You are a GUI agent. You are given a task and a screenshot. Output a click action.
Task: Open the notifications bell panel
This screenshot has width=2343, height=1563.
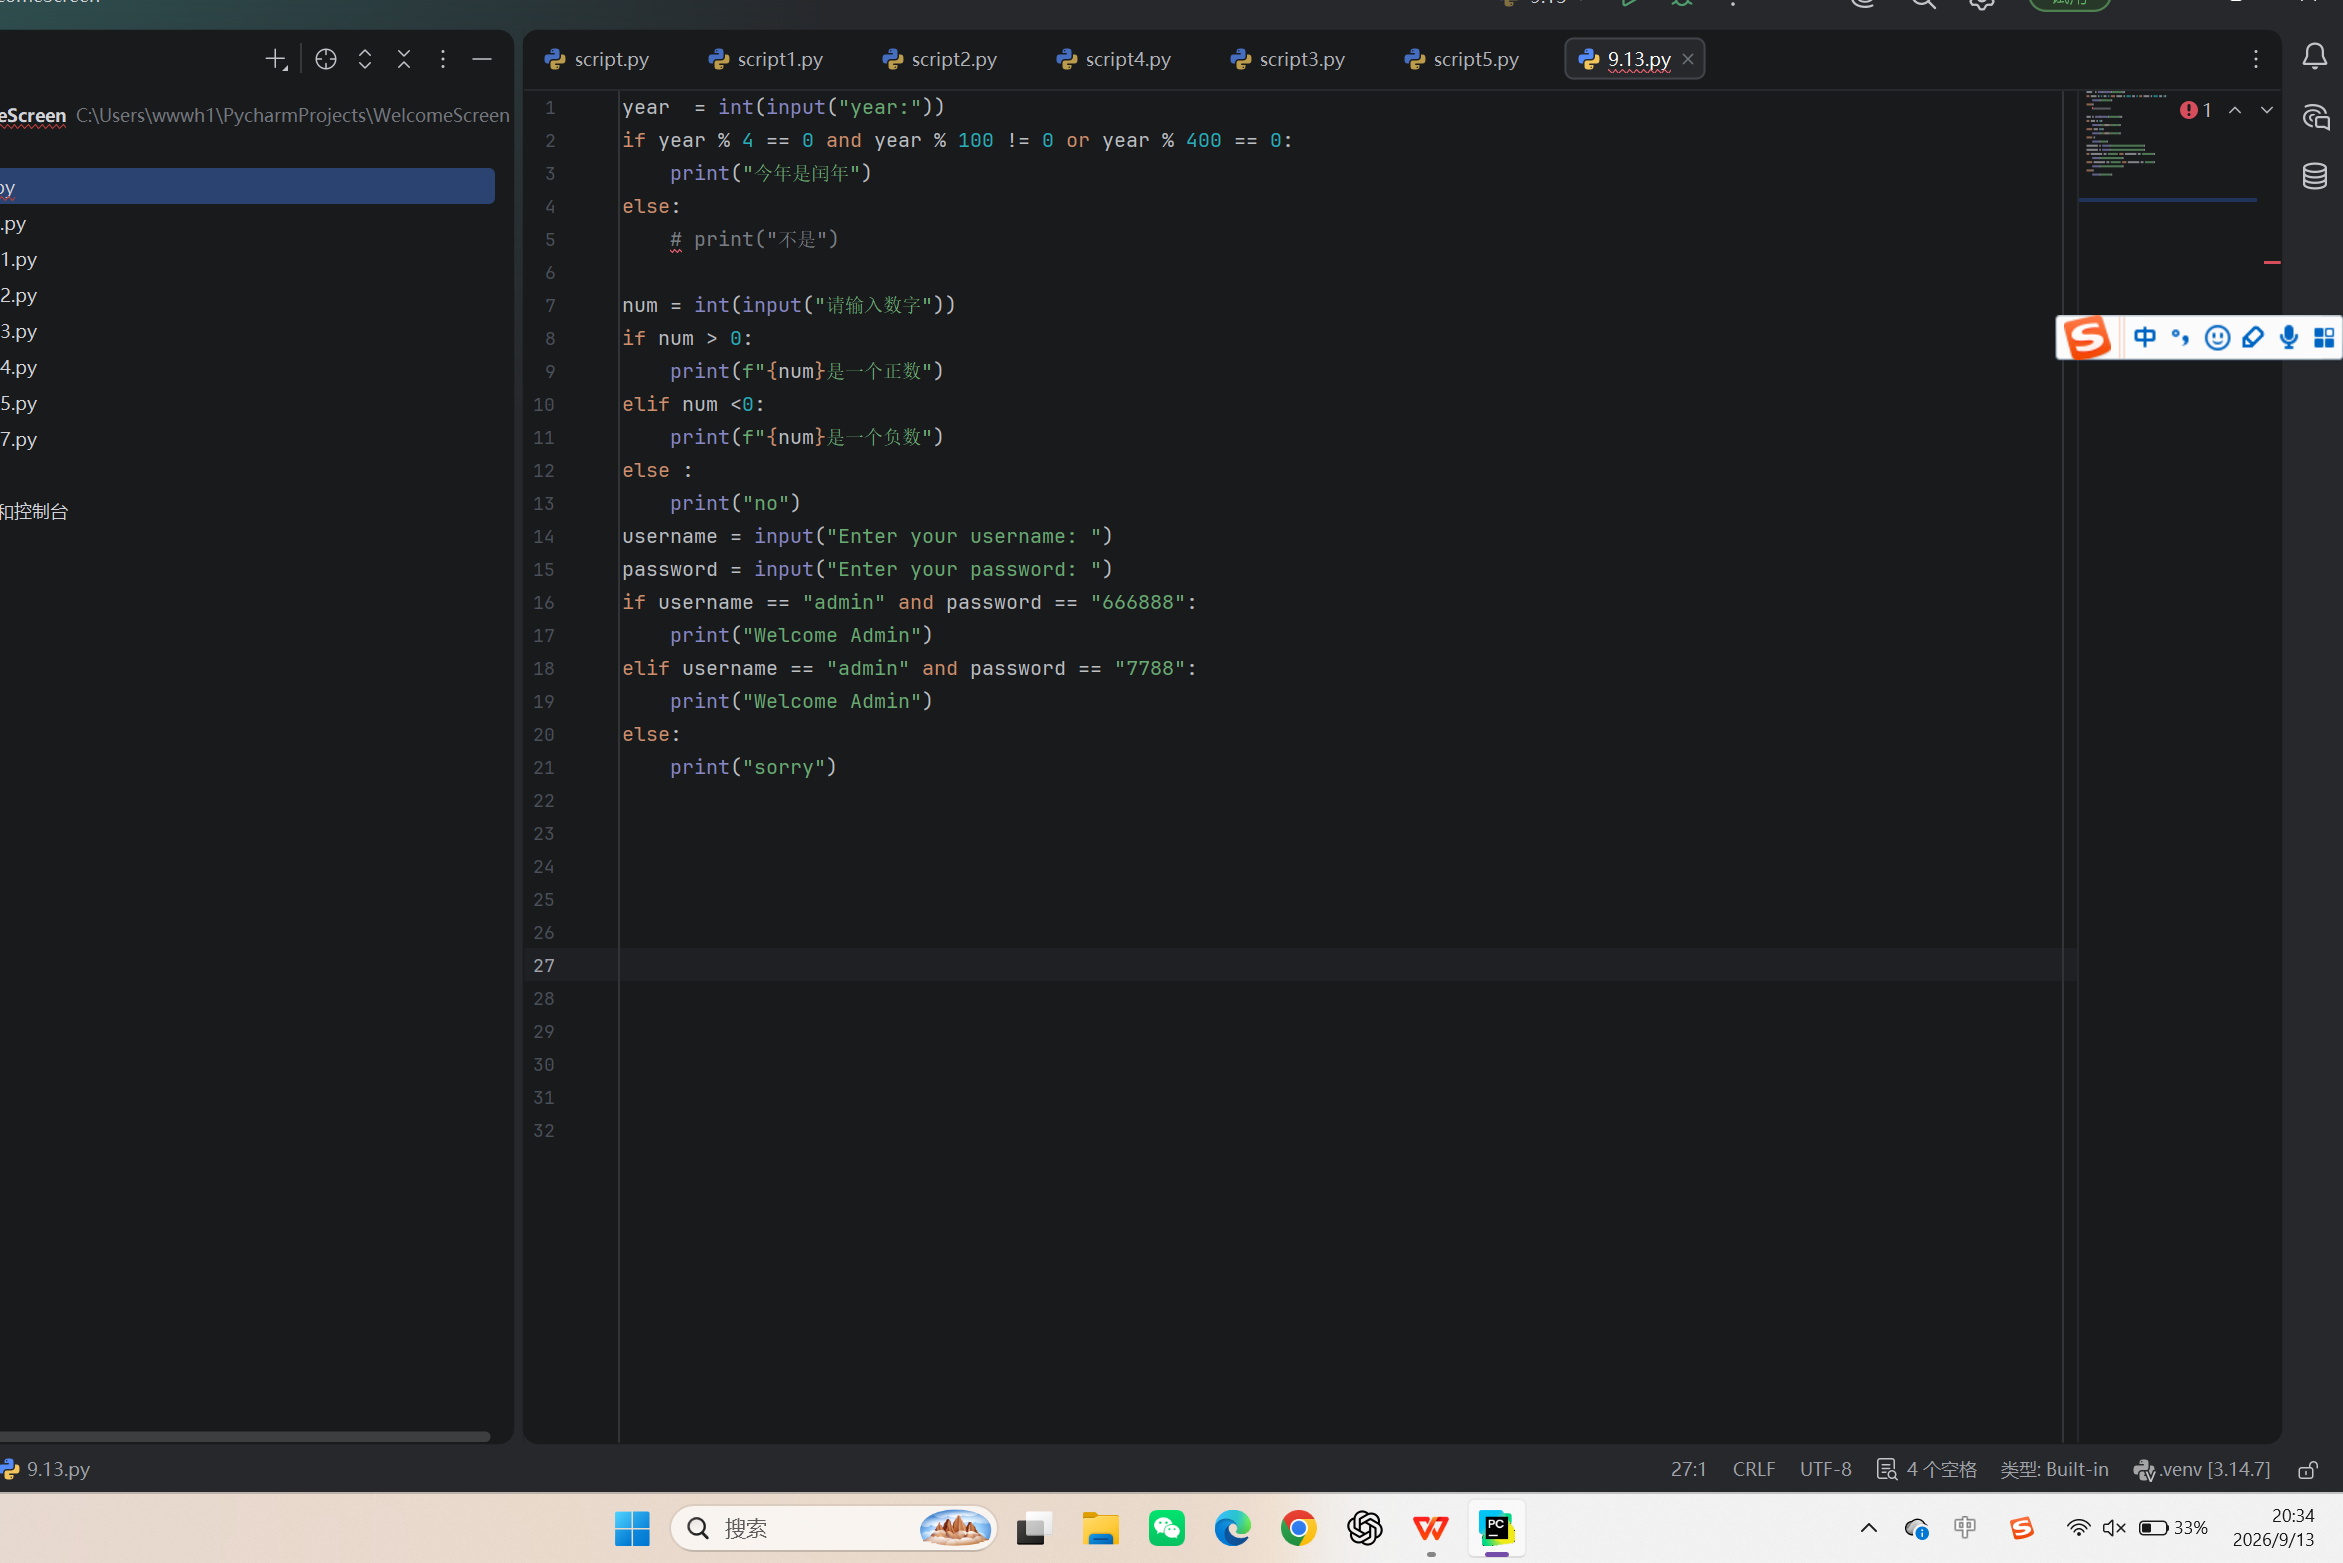coord(2315,57)
